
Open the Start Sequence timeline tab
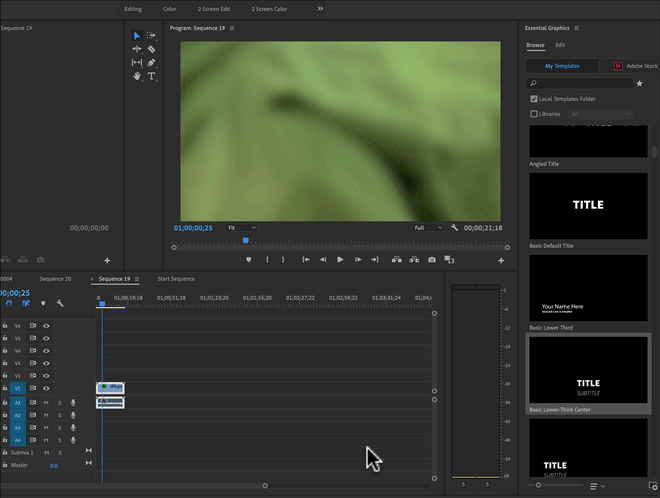[x=176, y=279]
